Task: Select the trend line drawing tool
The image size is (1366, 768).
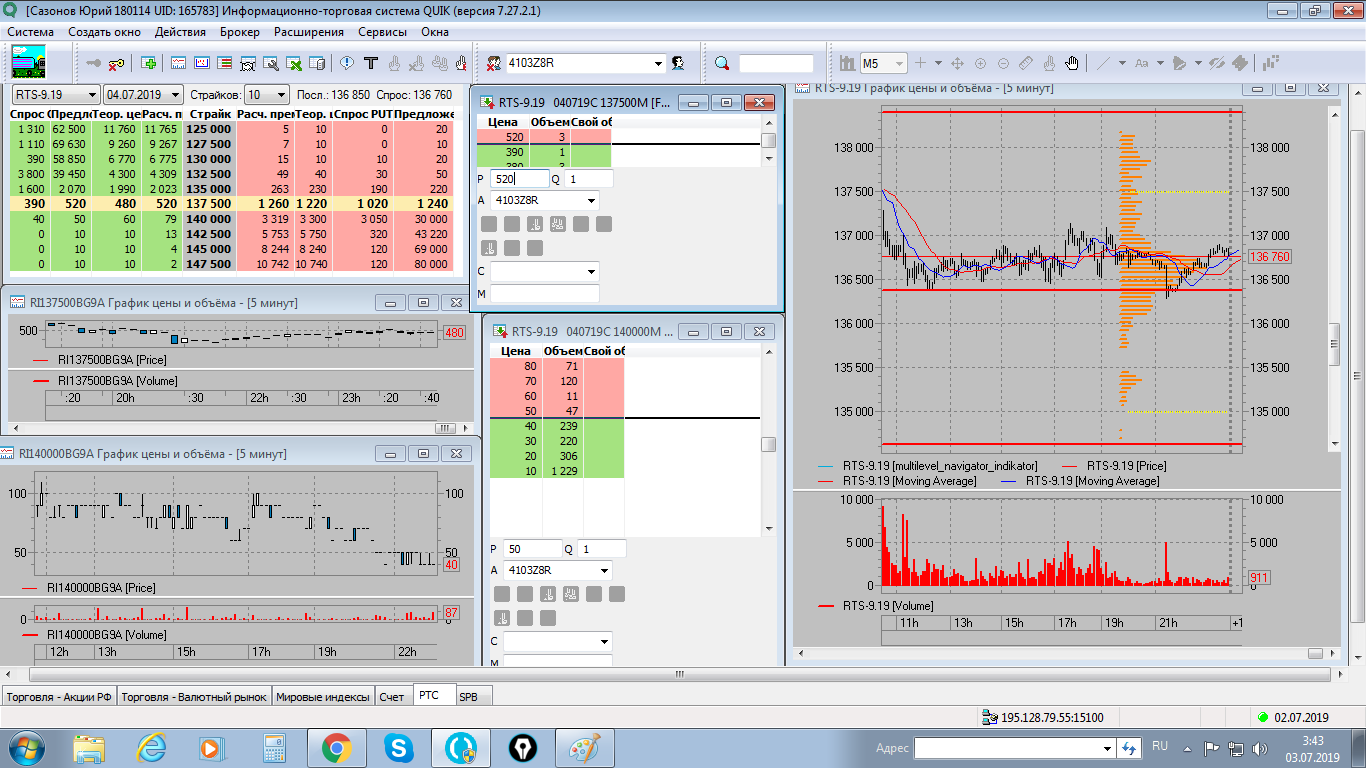Action: click(1104, 63)
